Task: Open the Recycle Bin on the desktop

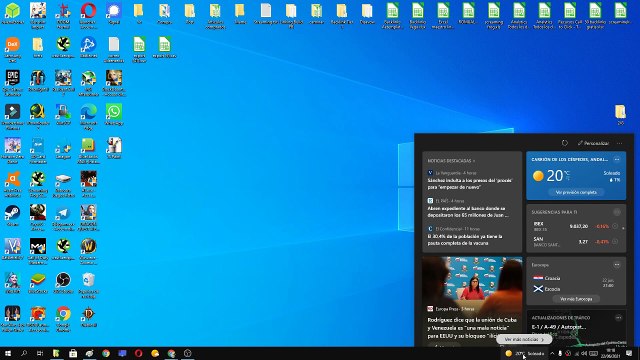Action: [89, 285]
